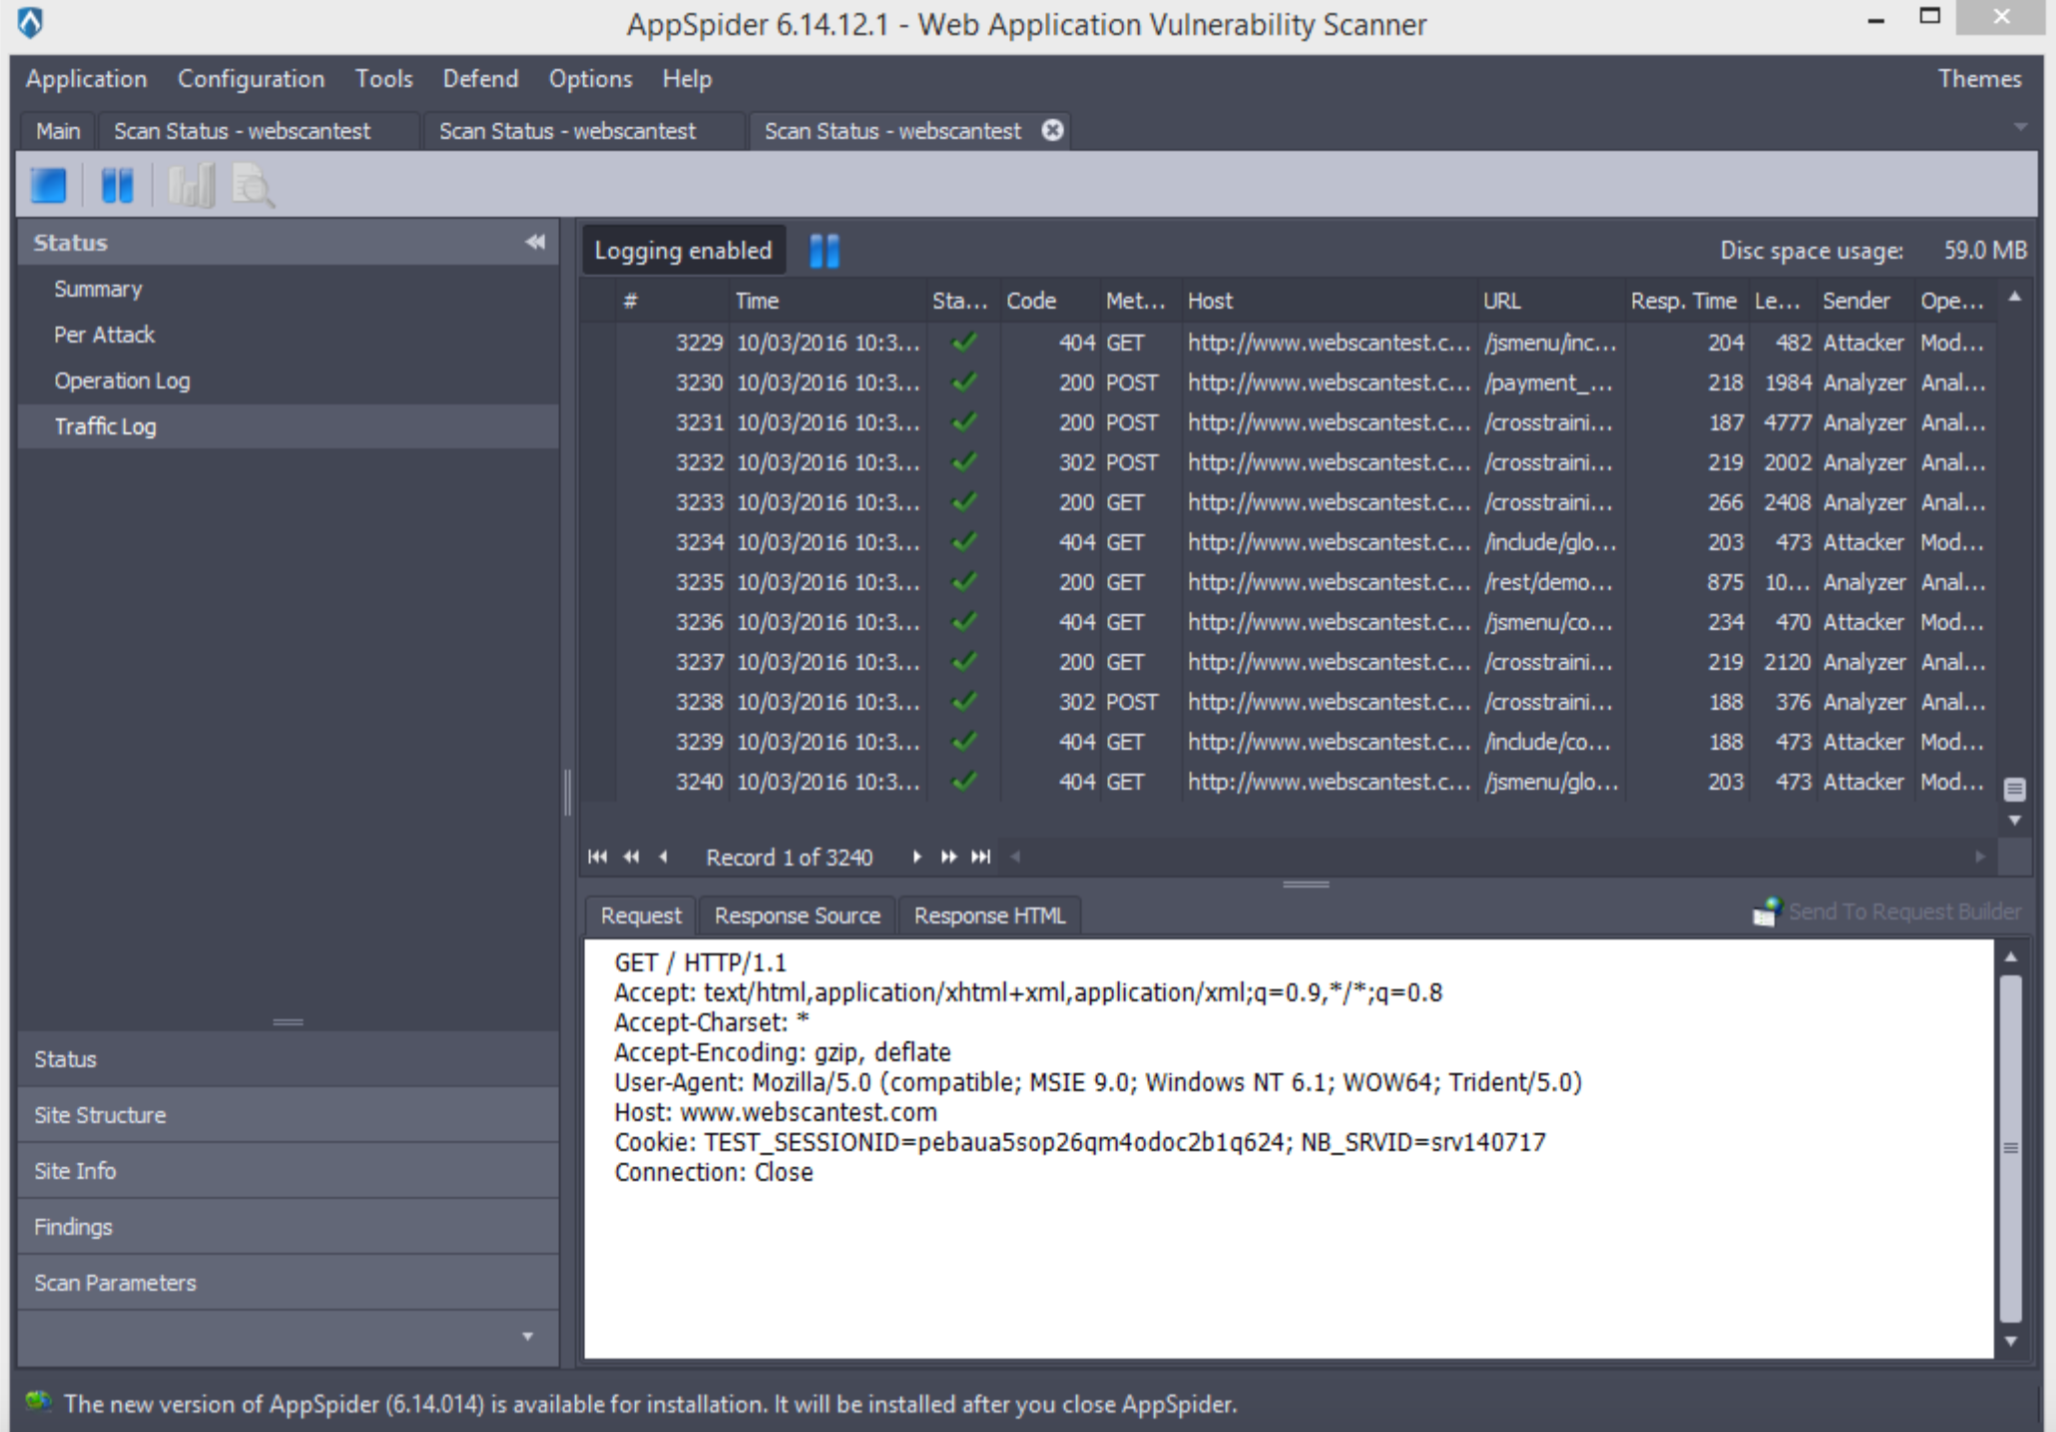Viewport: 2056px width, 1432px height.
Task: Switch to the Main tab
Action: pos(58,131)
